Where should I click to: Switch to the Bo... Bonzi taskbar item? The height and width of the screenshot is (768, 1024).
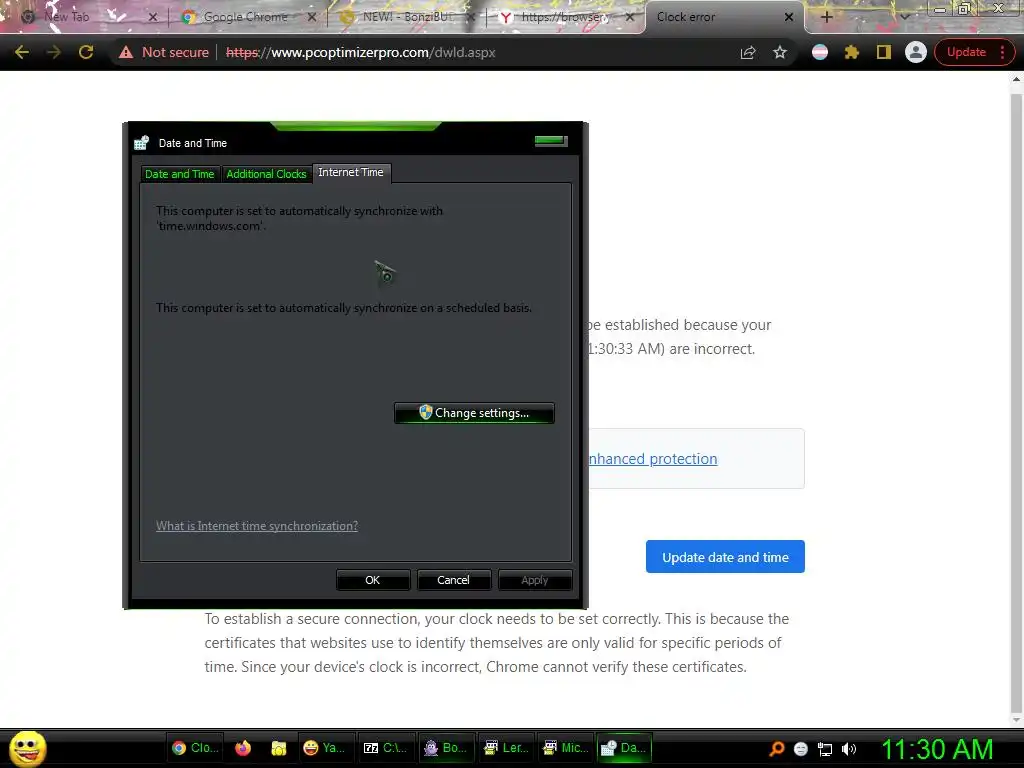[x=445, y=748]
